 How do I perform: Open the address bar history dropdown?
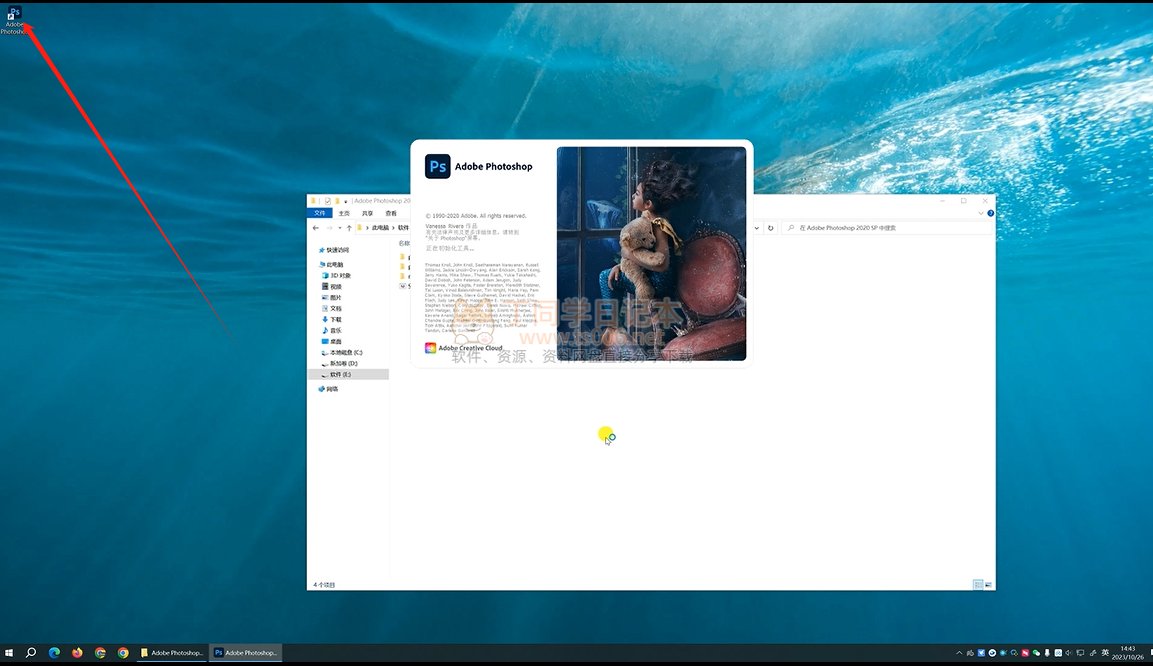click(x=758, y=228)
